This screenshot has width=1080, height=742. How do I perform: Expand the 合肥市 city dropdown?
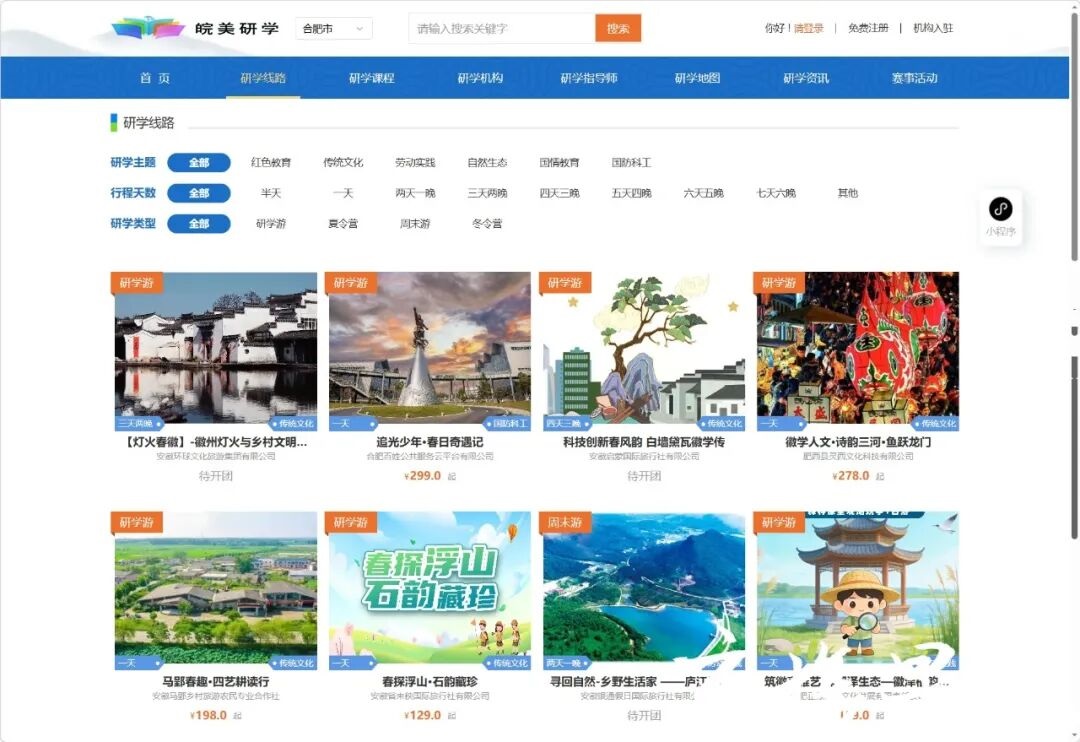click(334, 29)
